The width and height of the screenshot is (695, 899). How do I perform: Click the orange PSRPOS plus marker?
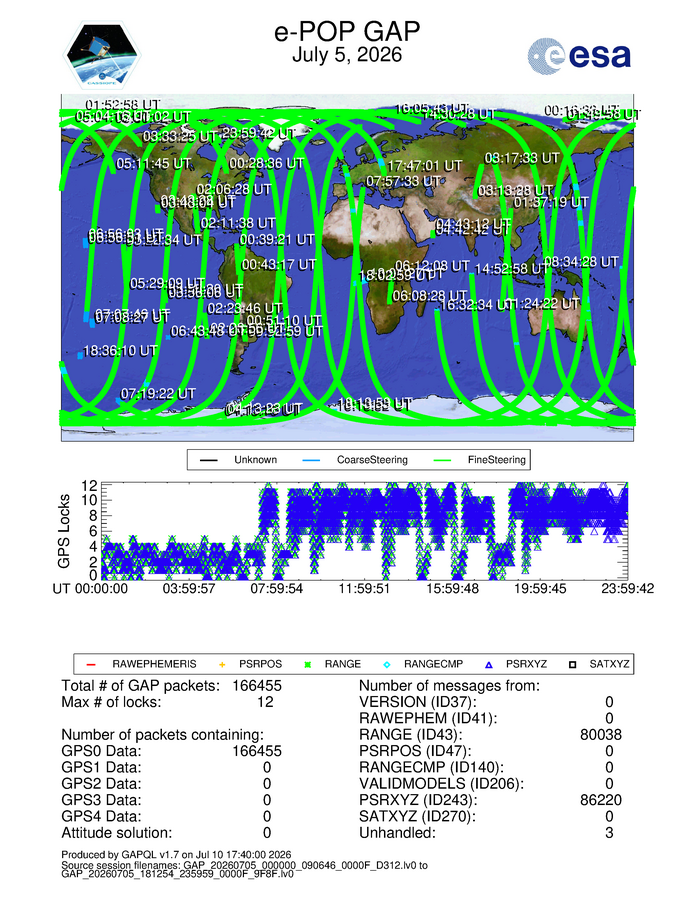222,665
